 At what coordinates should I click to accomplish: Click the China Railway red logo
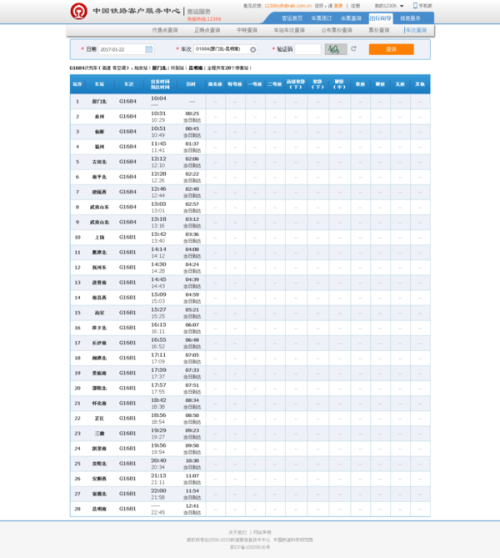79,11
